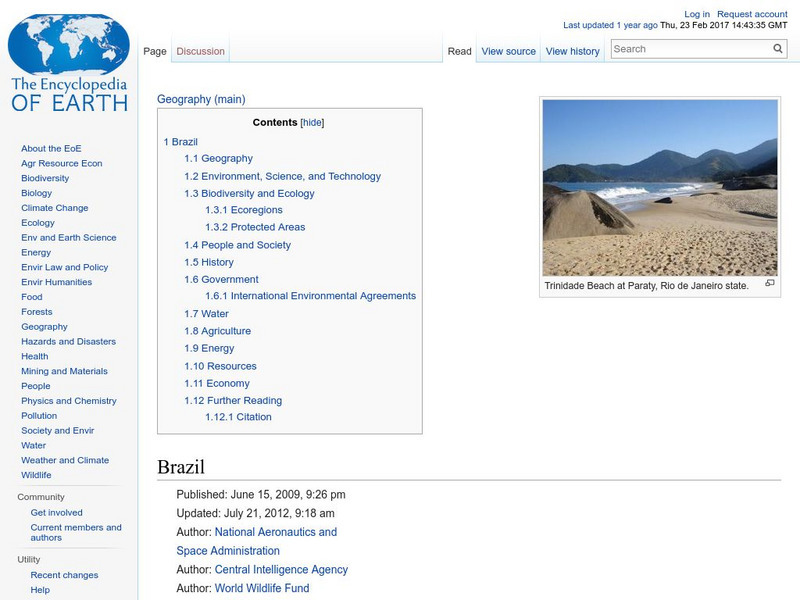Open About the EoE sidebar link

coord(51,148)
